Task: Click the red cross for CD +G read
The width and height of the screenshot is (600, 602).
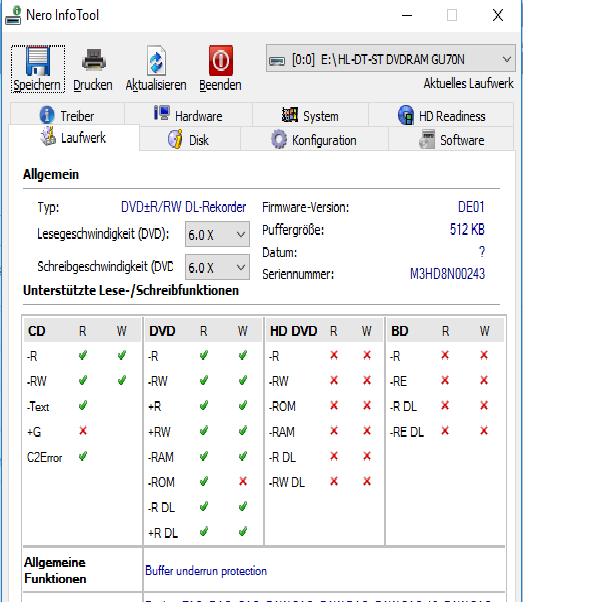Action: coord(83,431)
